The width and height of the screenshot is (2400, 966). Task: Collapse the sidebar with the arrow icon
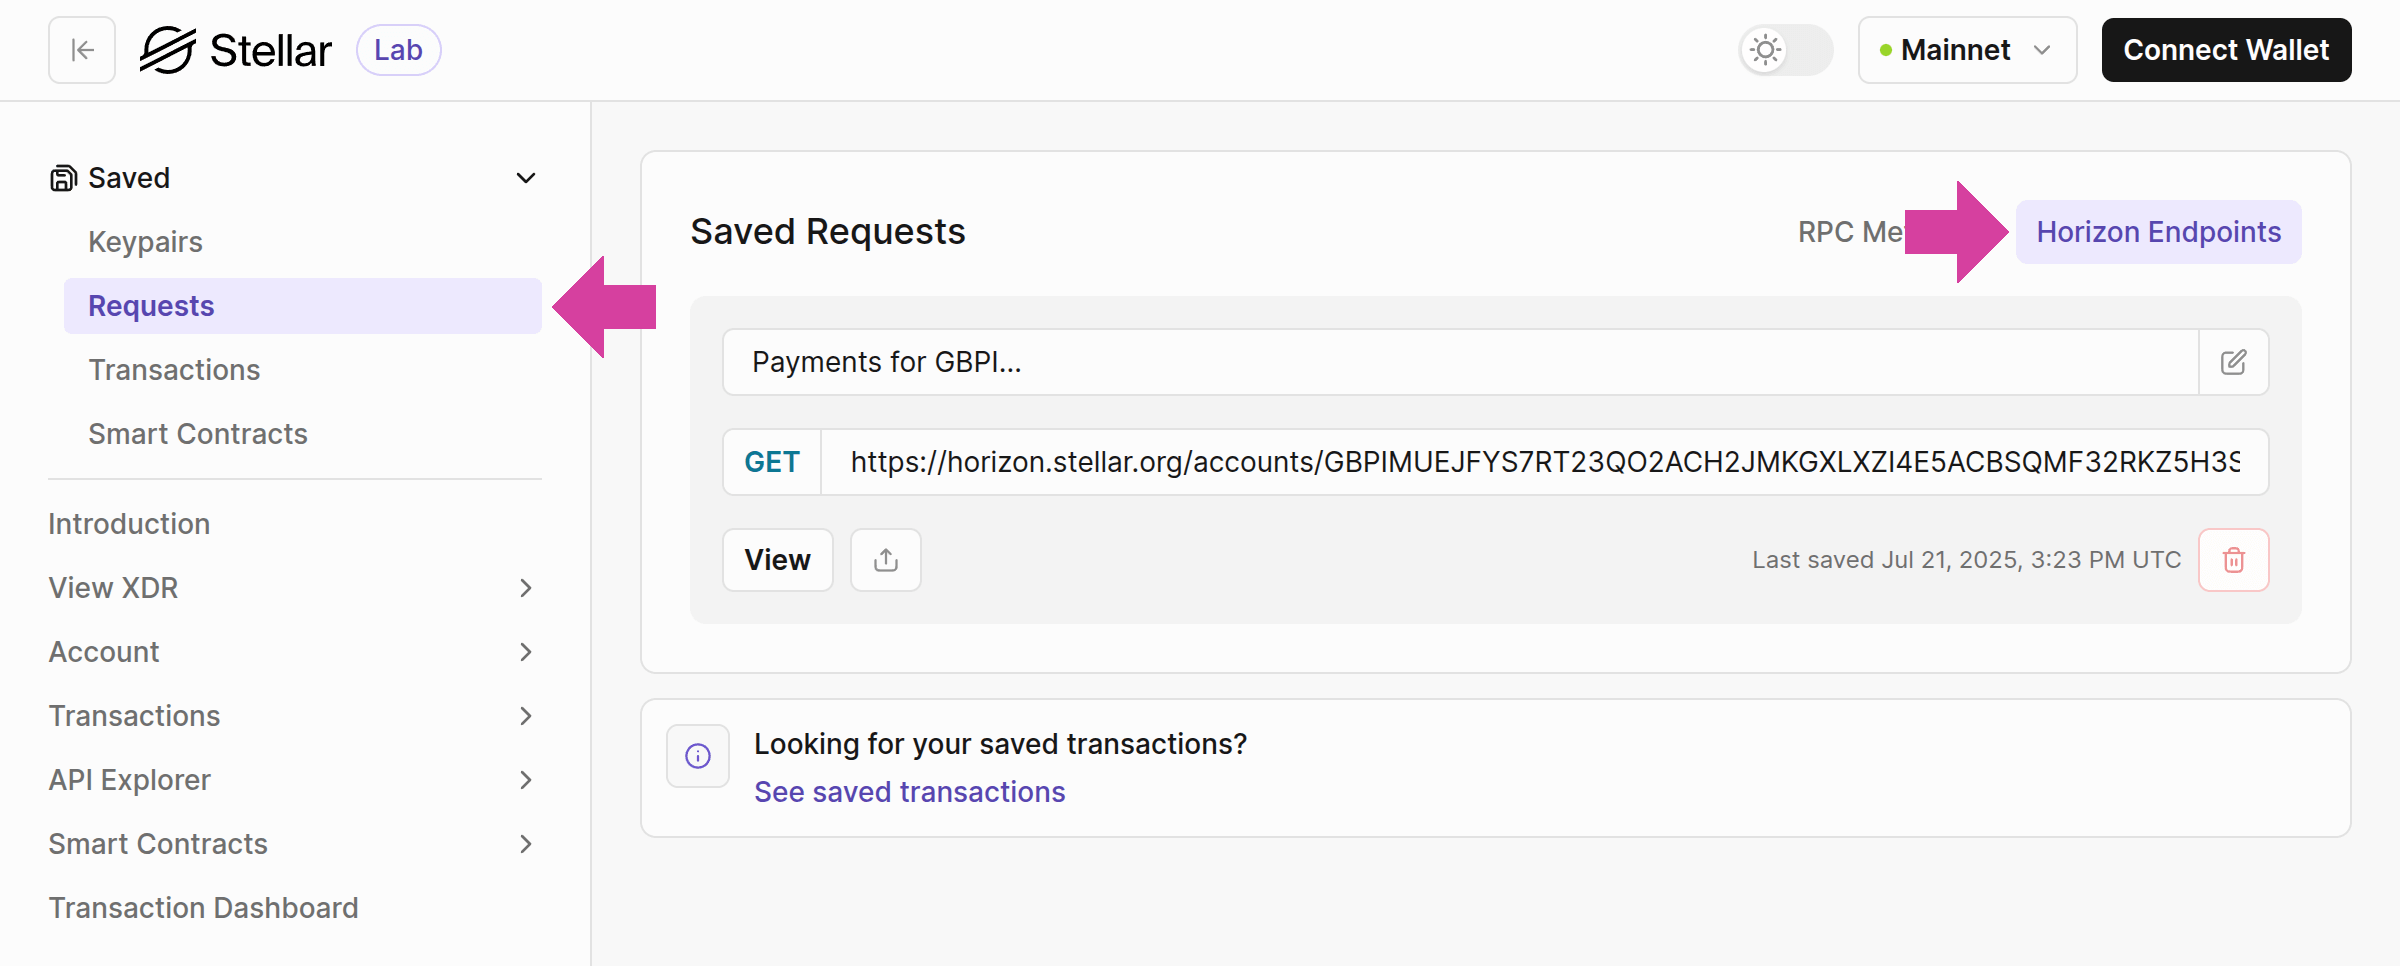point(82,50)
